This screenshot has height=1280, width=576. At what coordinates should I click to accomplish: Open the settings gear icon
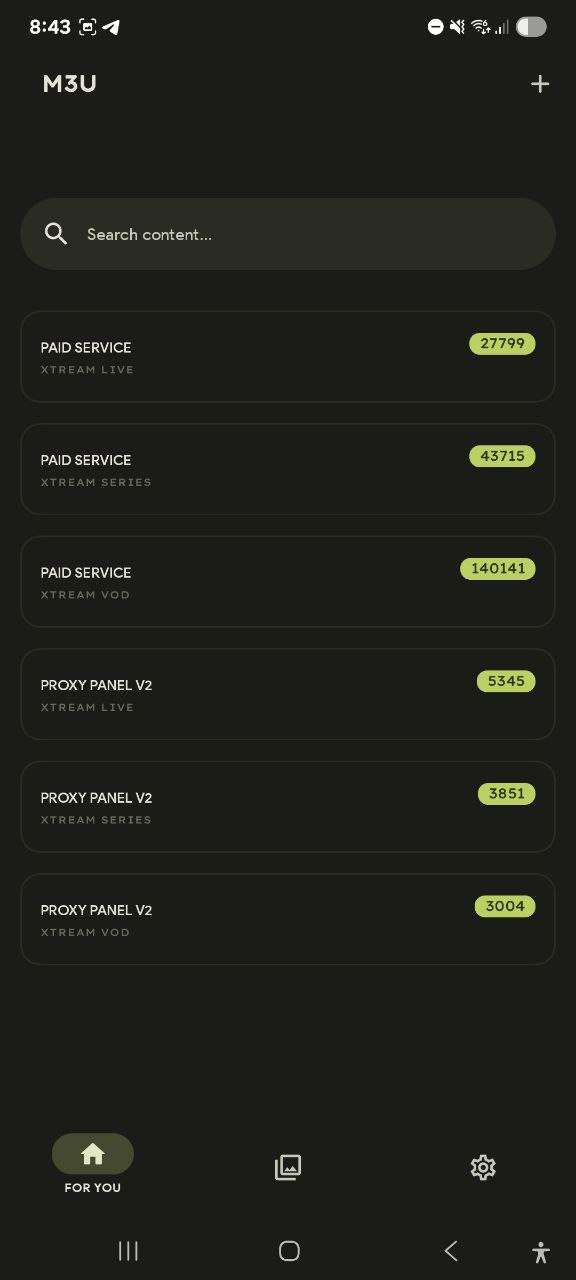click(x=483, y=1167)
